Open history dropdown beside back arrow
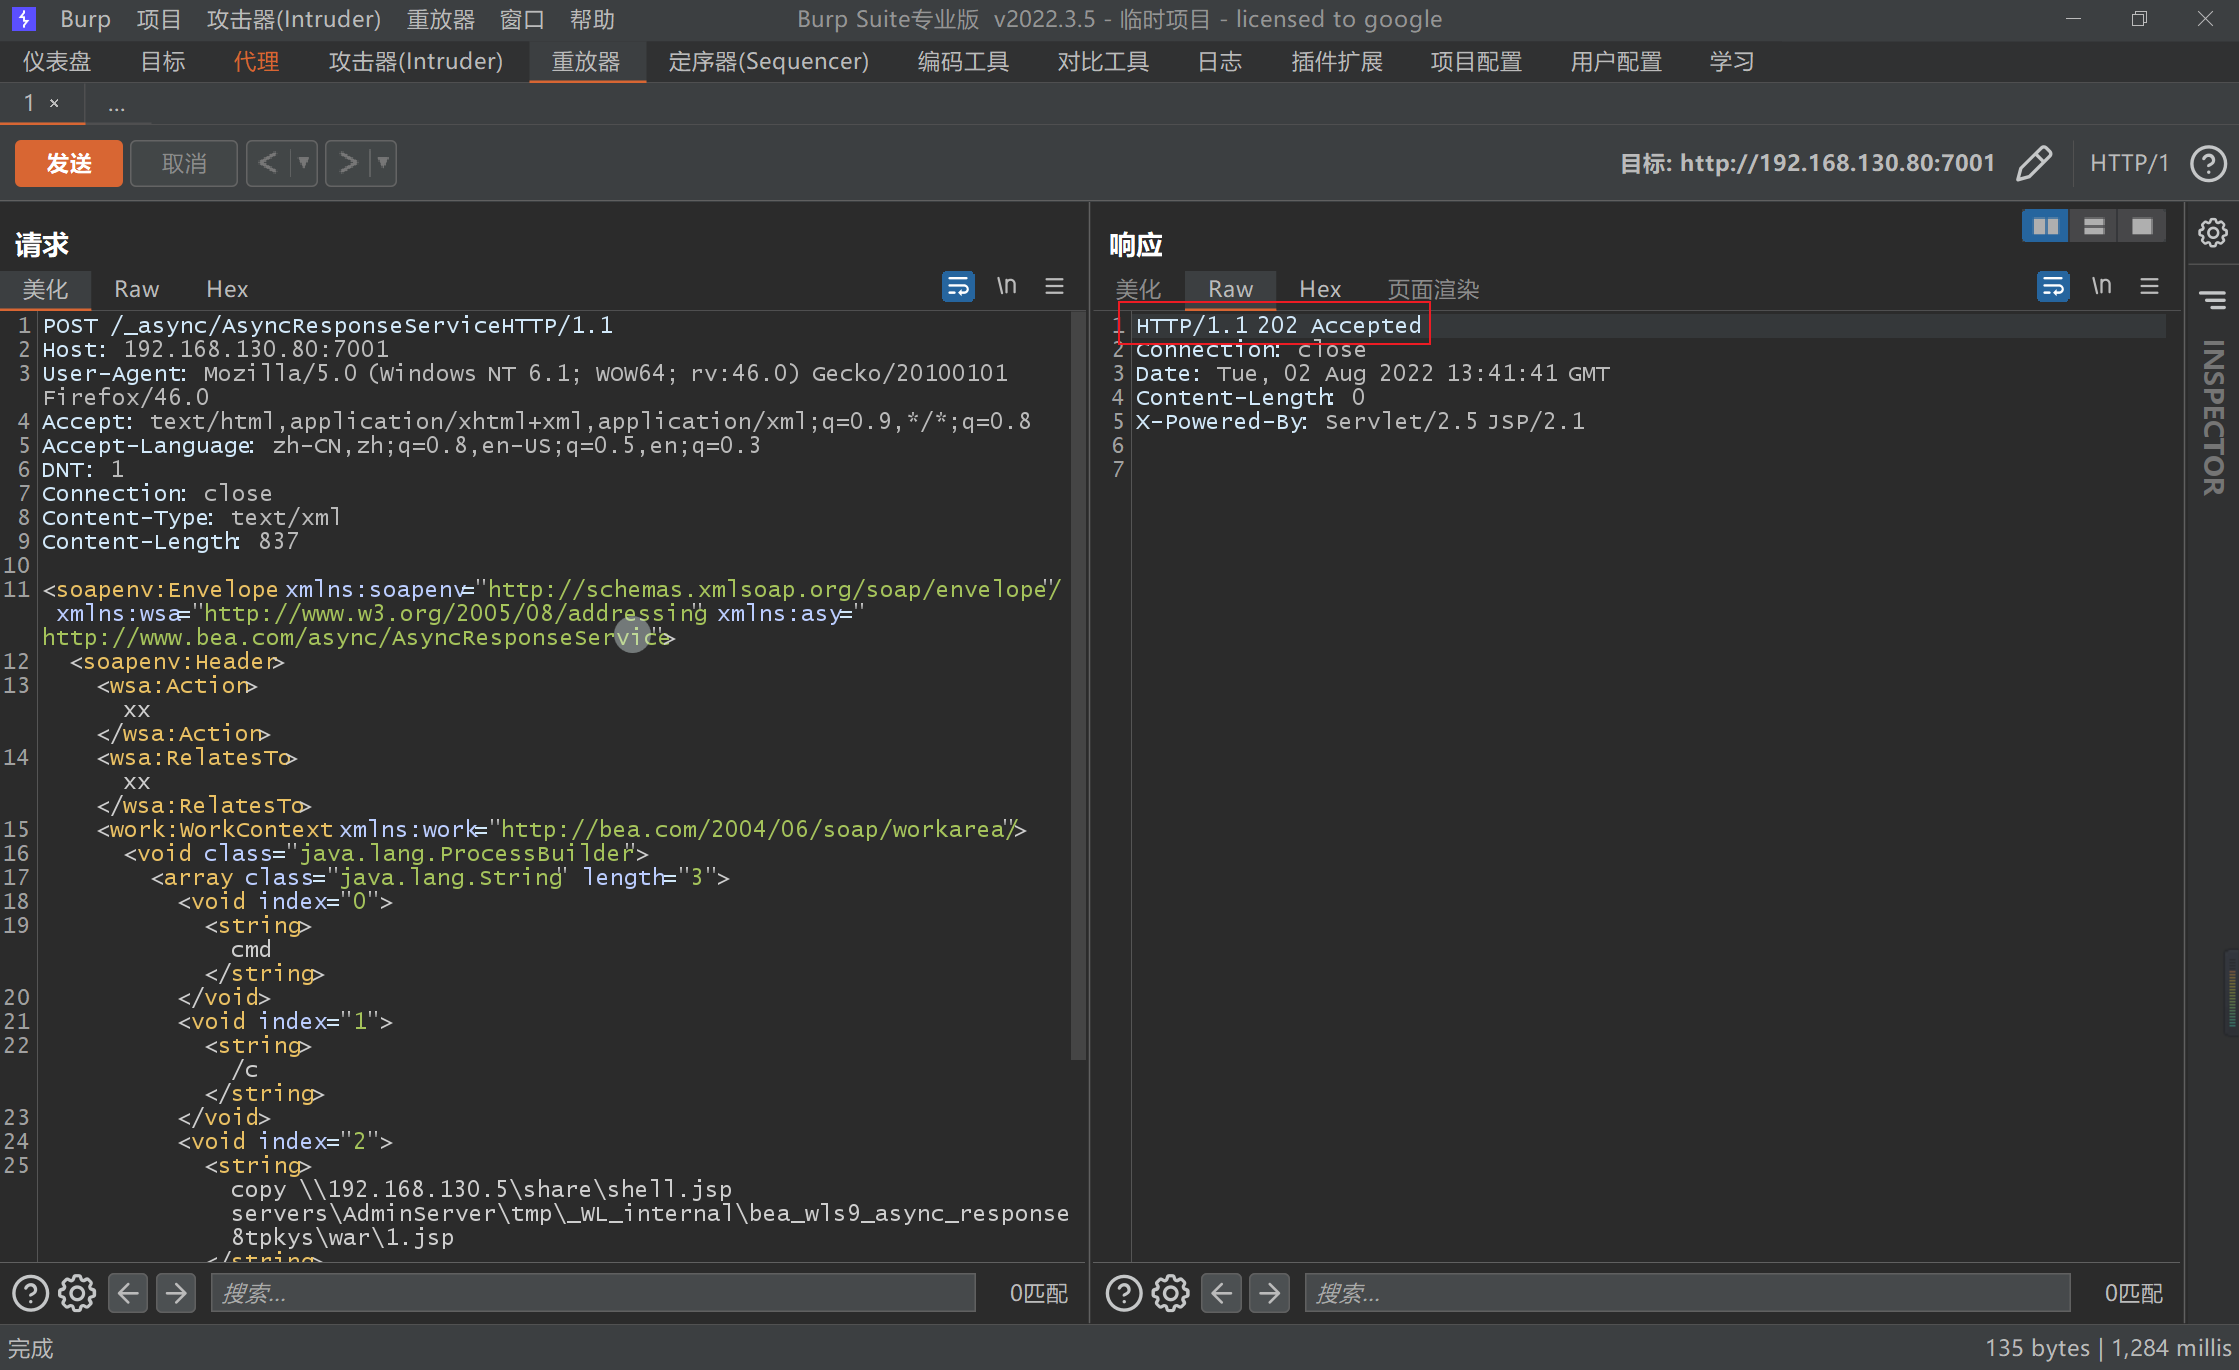Viewport: 2239px width, 1370px height. 303,163
